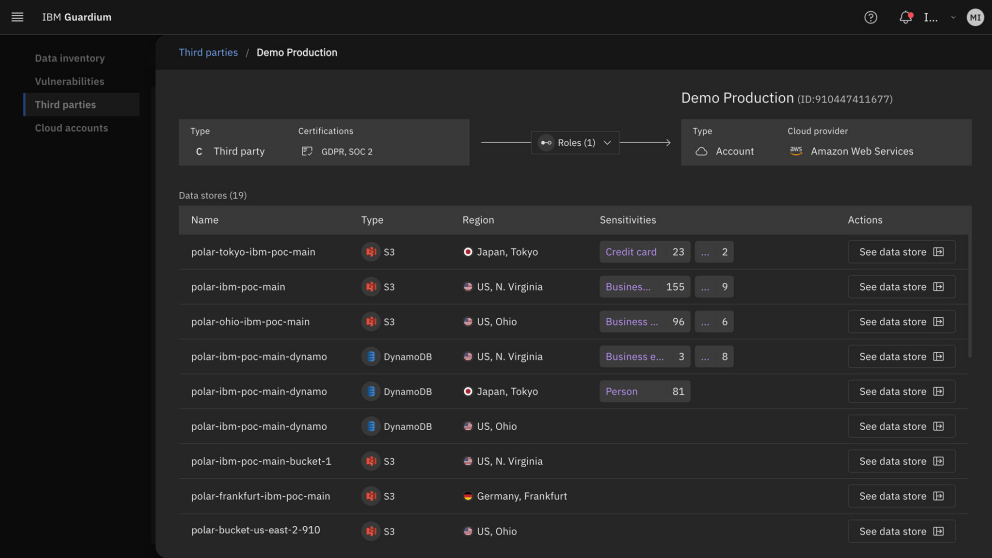
Task: Open the help question mark icon
Action: (871, 18)
